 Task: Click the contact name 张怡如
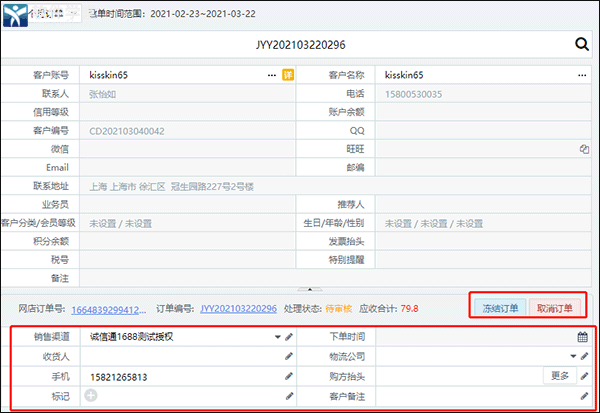pyautogui.click(x=102, y=94)
